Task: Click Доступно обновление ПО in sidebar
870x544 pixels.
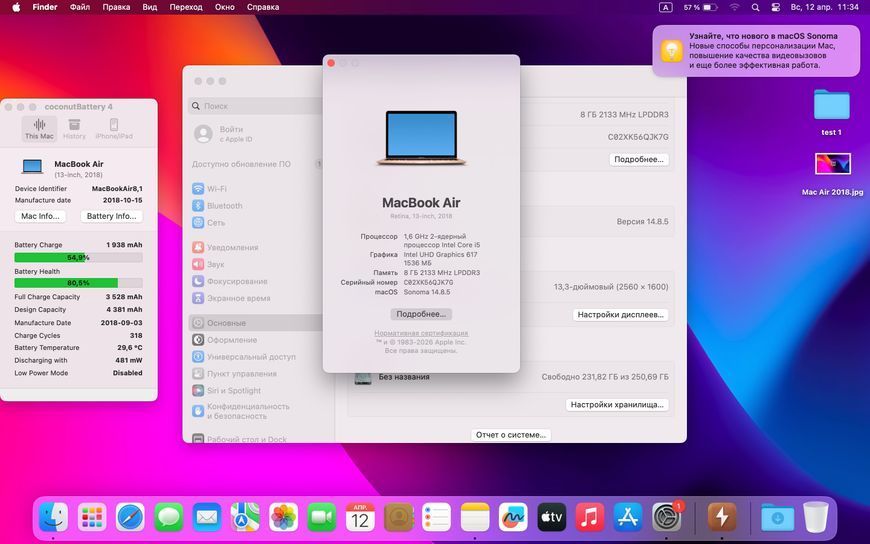Action: point(255,164)
